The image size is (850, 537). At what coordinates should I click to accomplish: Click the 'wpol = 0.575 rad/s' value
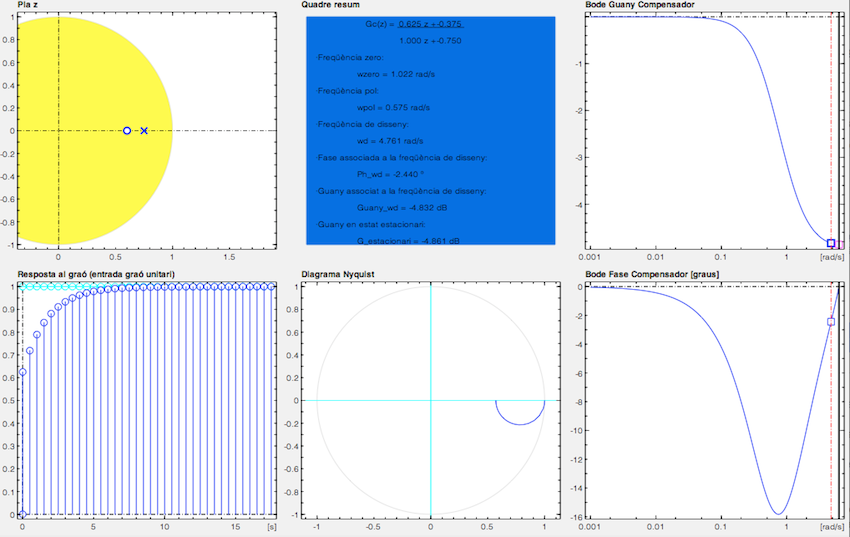394,108
